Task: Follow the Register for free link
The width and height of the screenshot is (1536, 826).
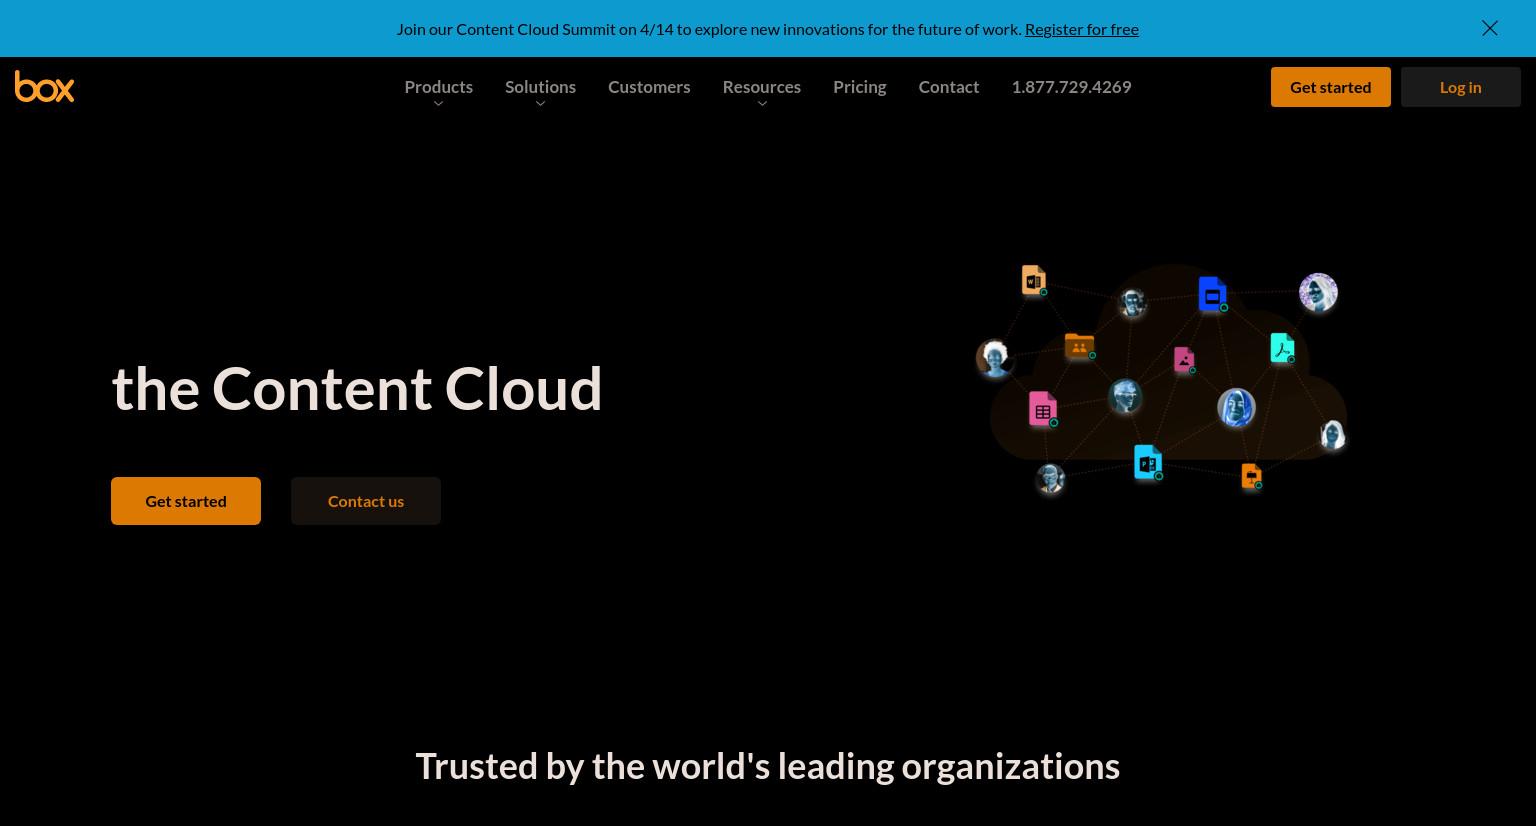Action: coord(1082,29)
